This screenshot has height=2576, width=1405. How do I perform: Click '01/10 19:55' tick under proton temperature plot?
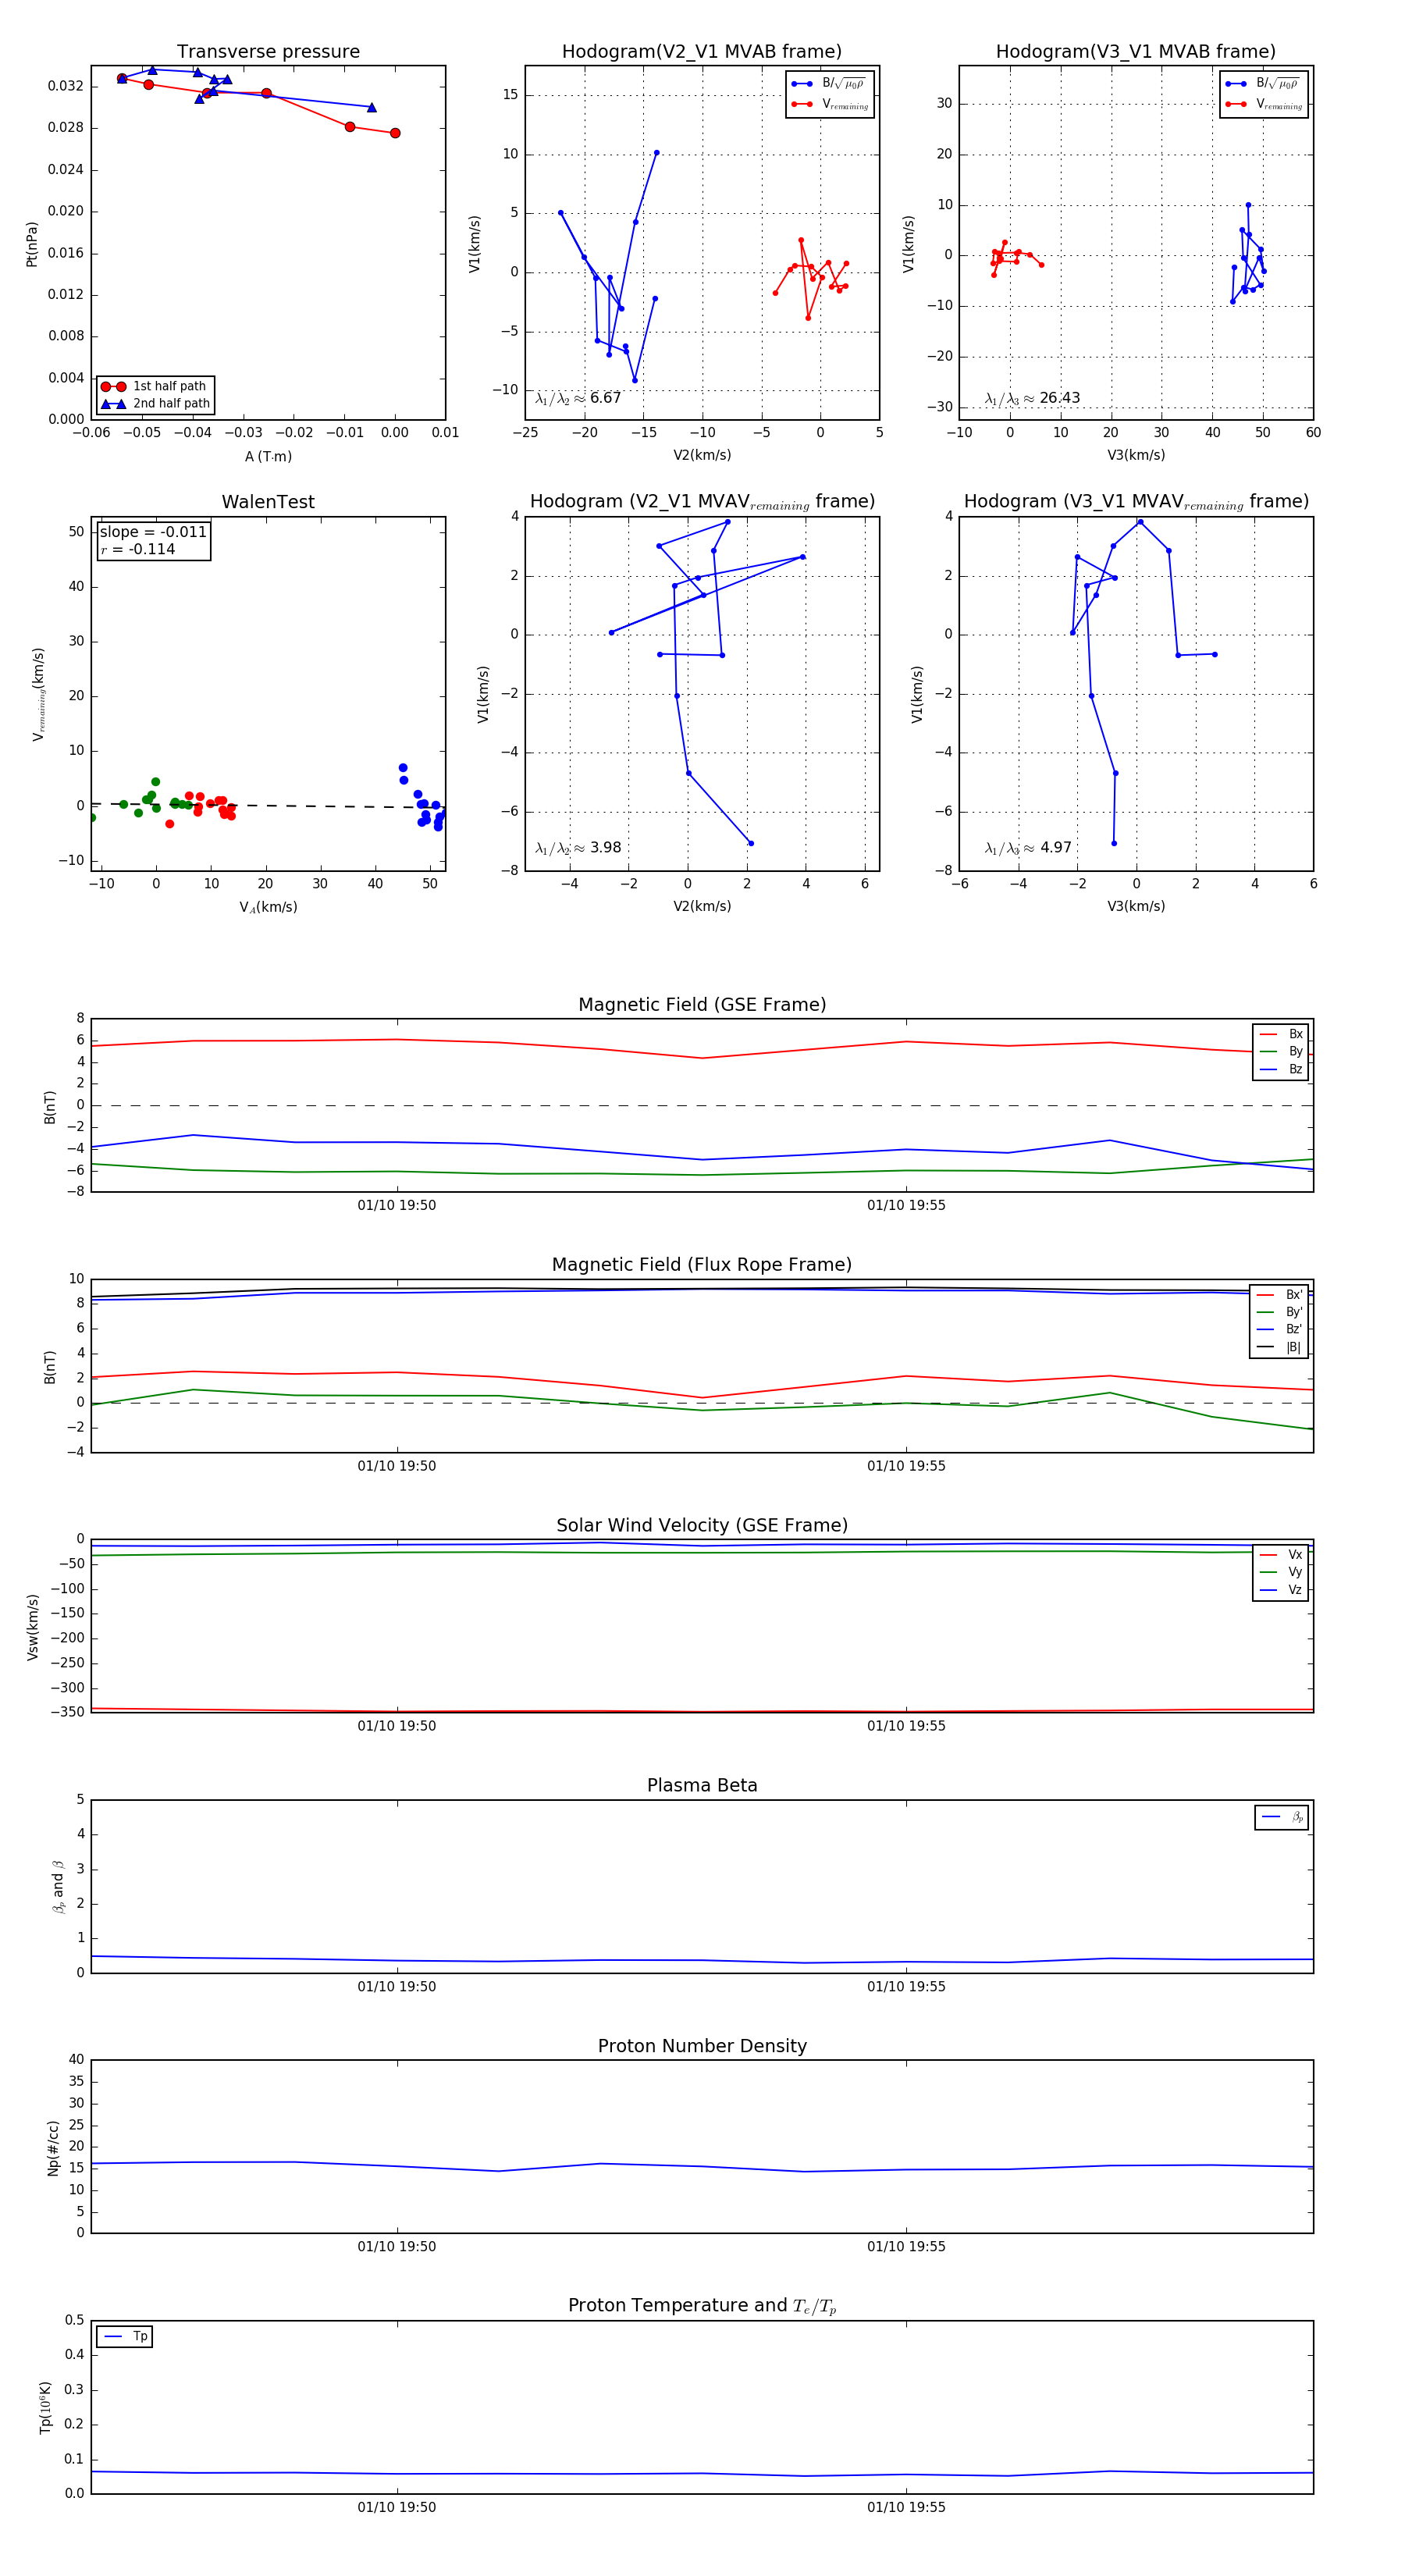pyautogui.click(x=906, y=2508)
